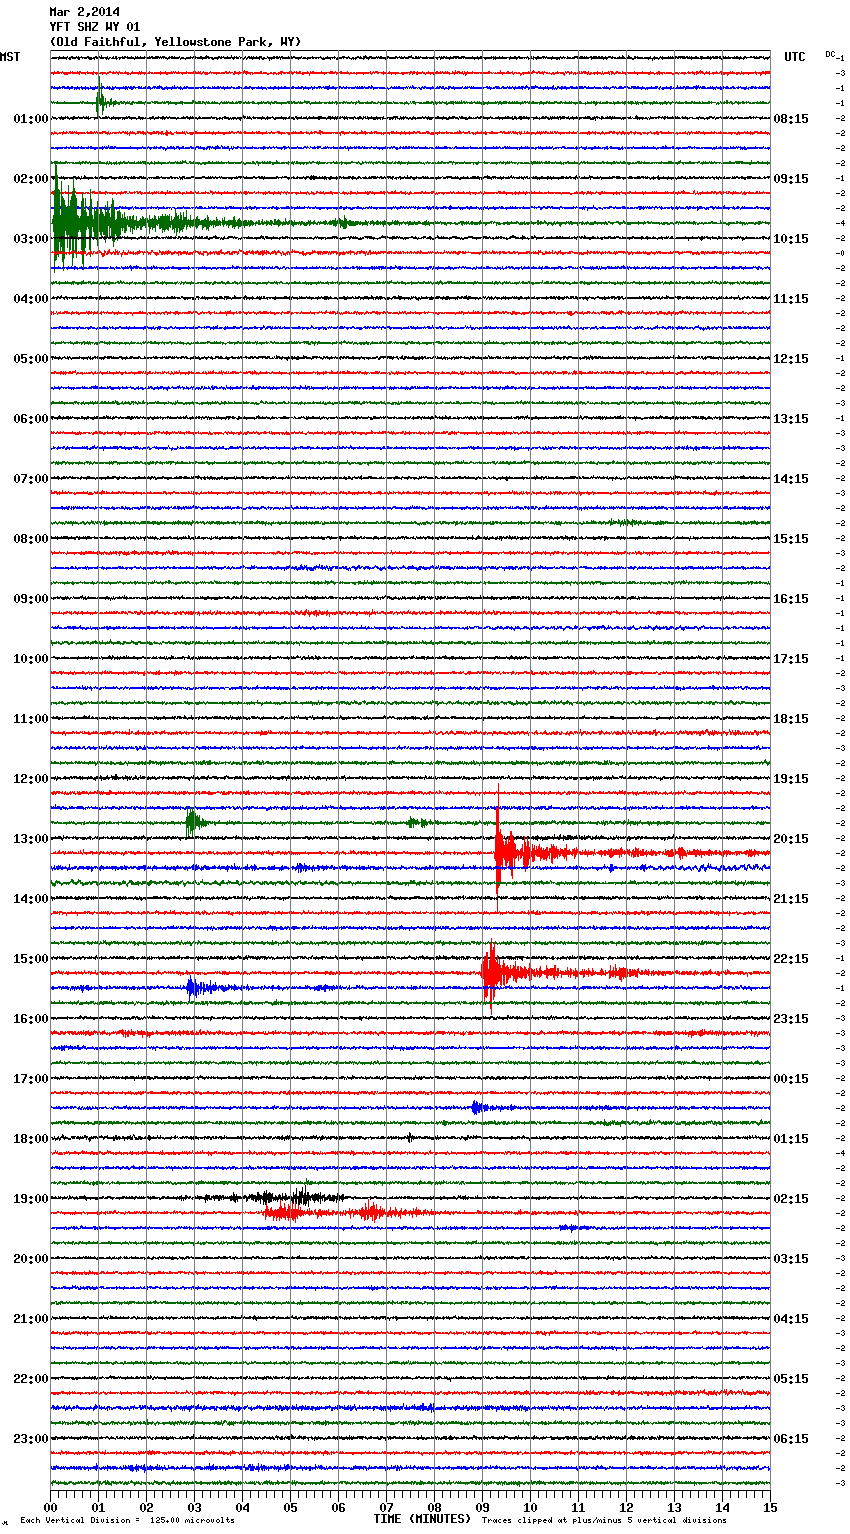Click the "12:15" UTC time label

[x=791, y=359]
